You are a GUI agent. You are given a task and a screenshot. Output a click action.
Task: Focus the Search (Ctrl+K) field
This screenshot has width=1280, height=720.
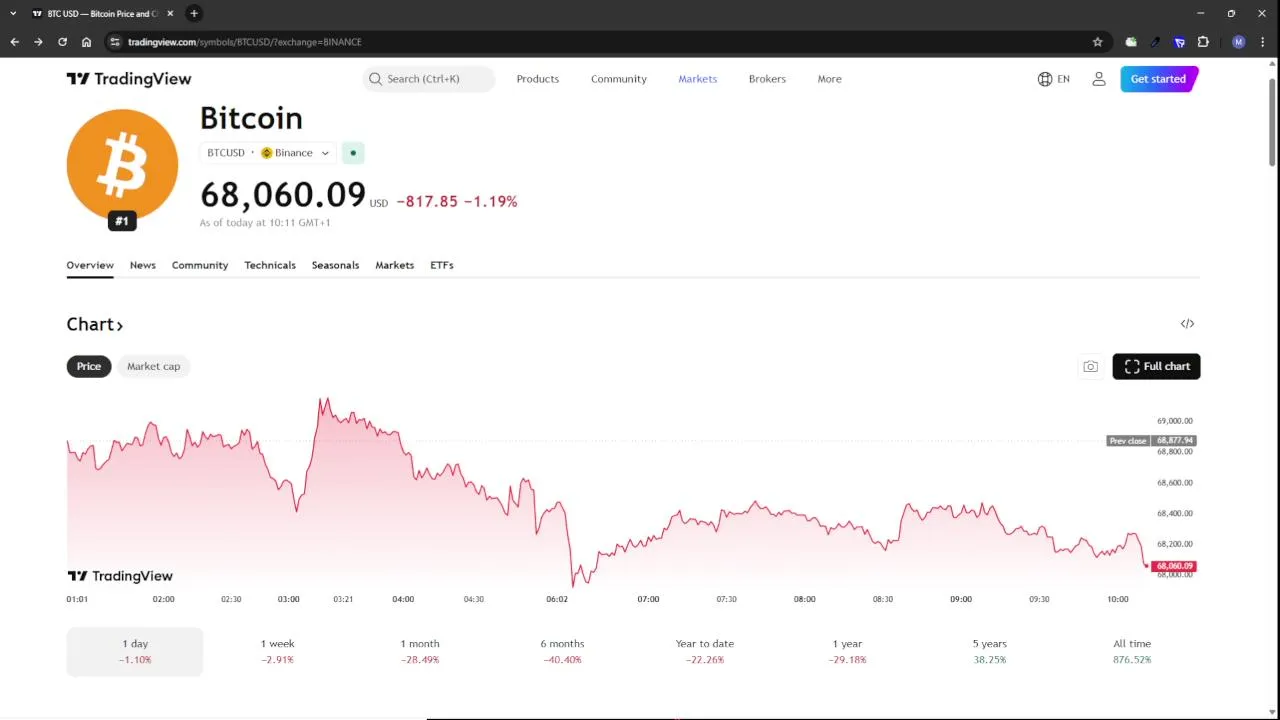[x=429, y=79]
